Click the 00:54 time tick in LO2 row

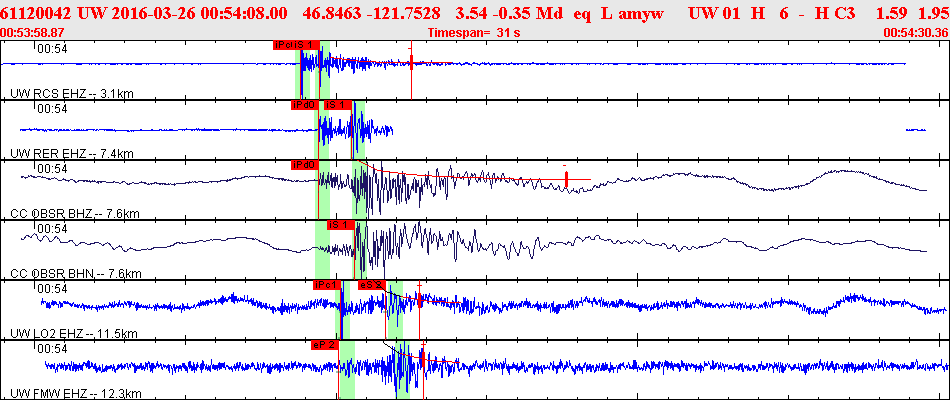tap(52, 289)
